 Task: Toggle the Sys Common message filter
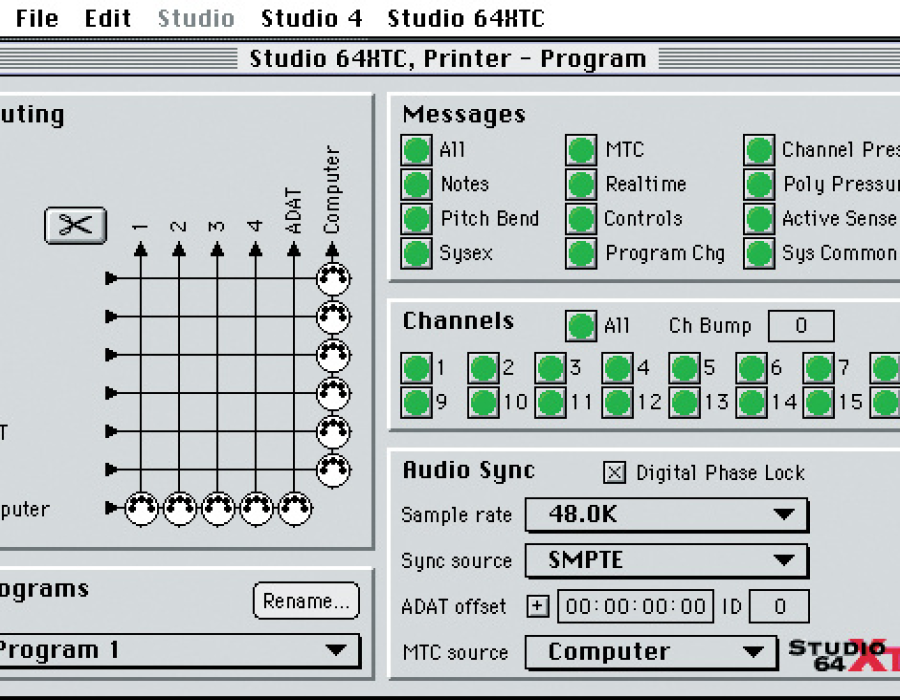[759, 254]
